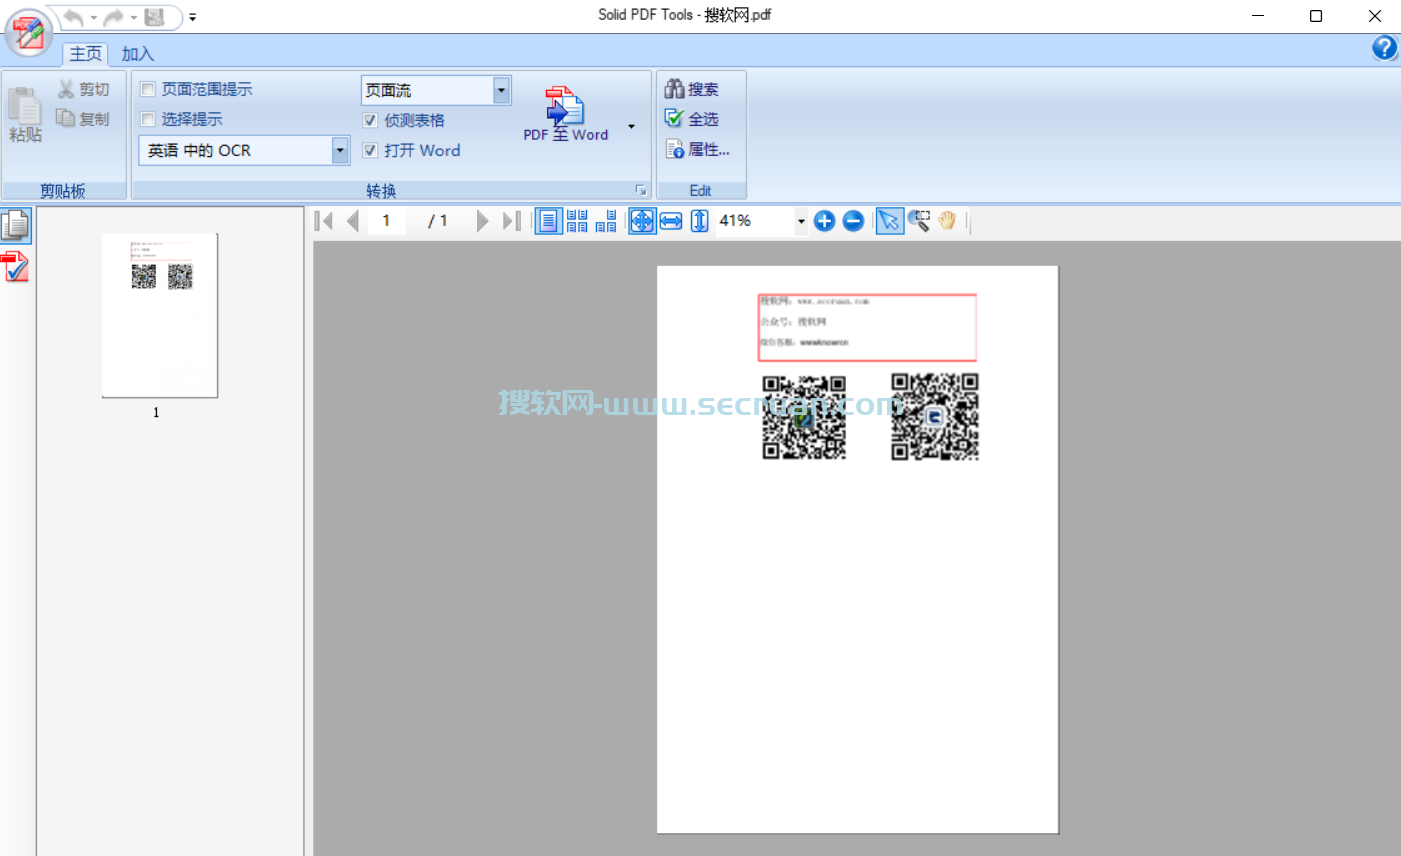
Task: Click the right QR code in the document
Action: [935, 417]
